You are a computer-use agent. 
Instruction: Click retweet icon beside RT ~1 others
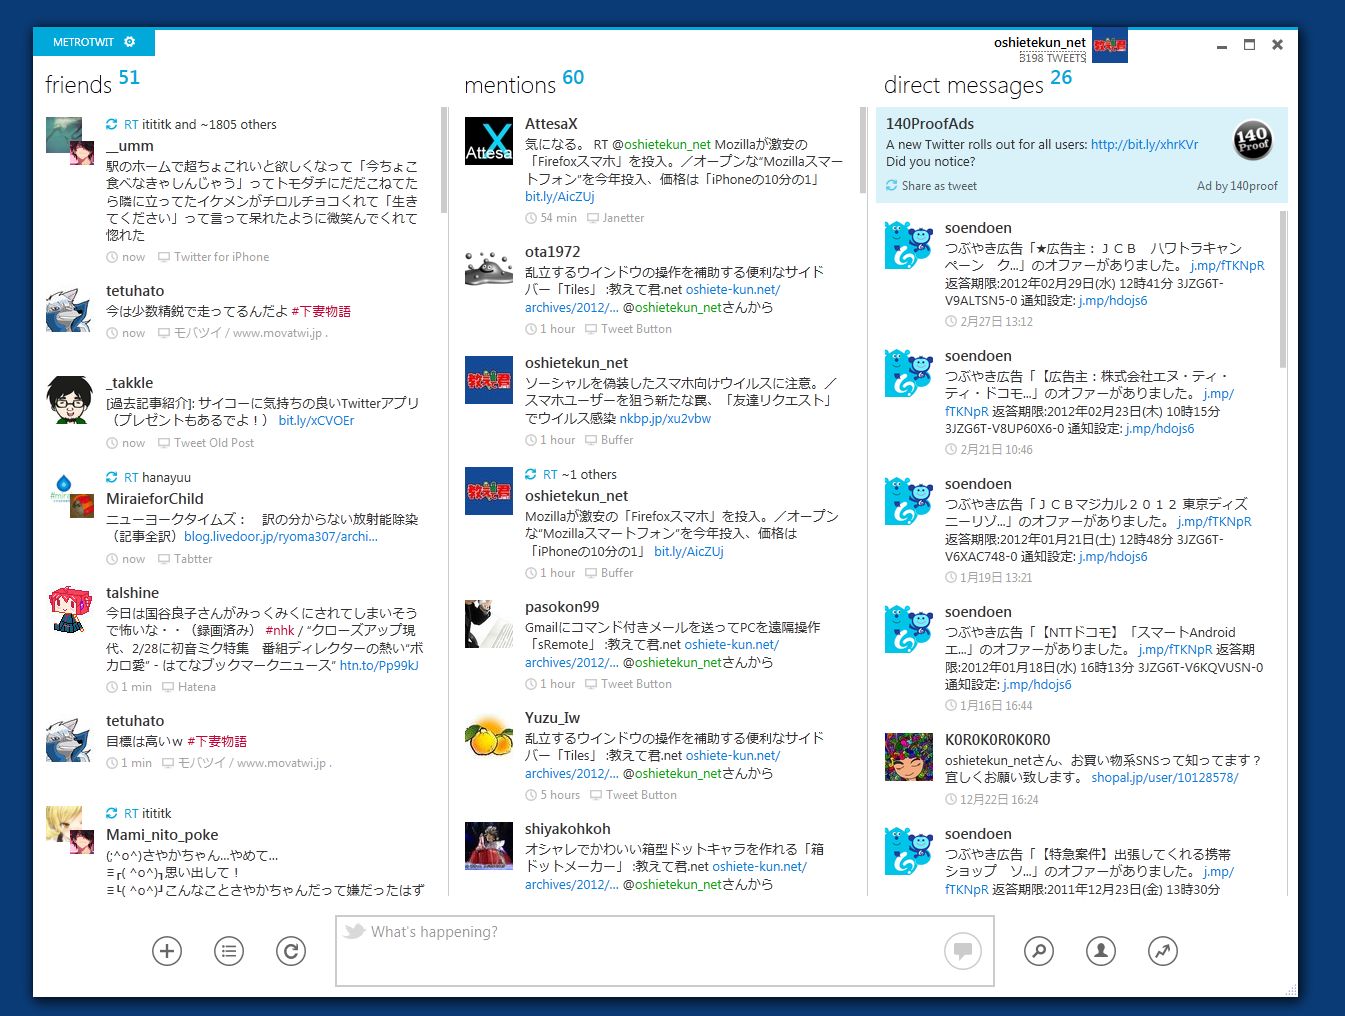(x=531, y=475)
